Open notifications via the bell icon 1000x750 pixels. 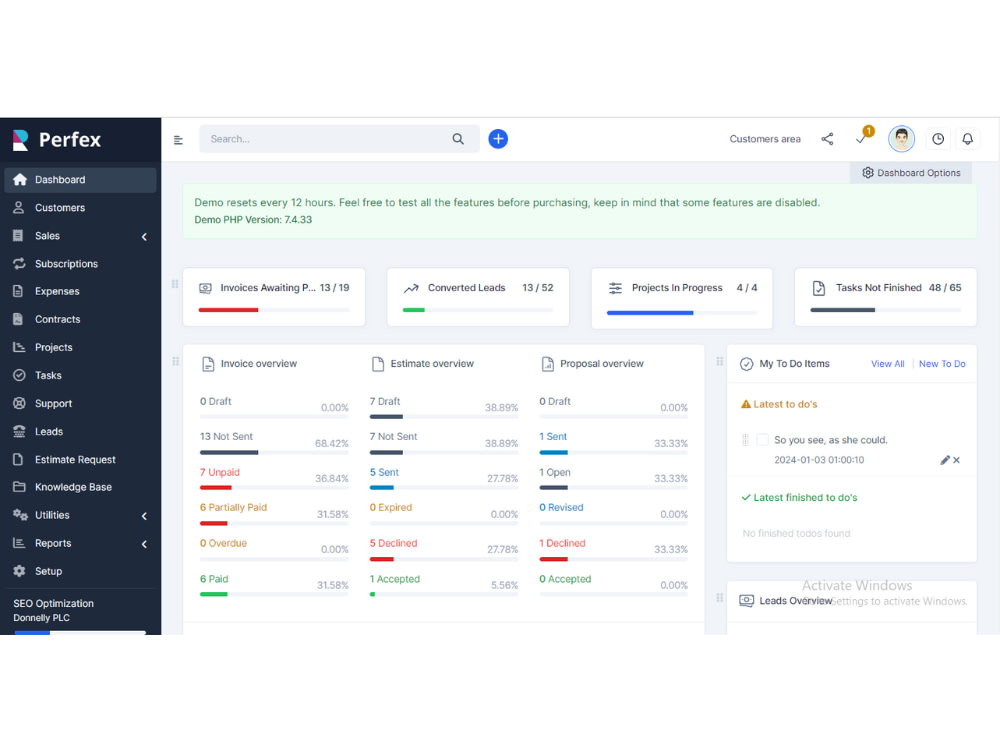tap(967, 139)
